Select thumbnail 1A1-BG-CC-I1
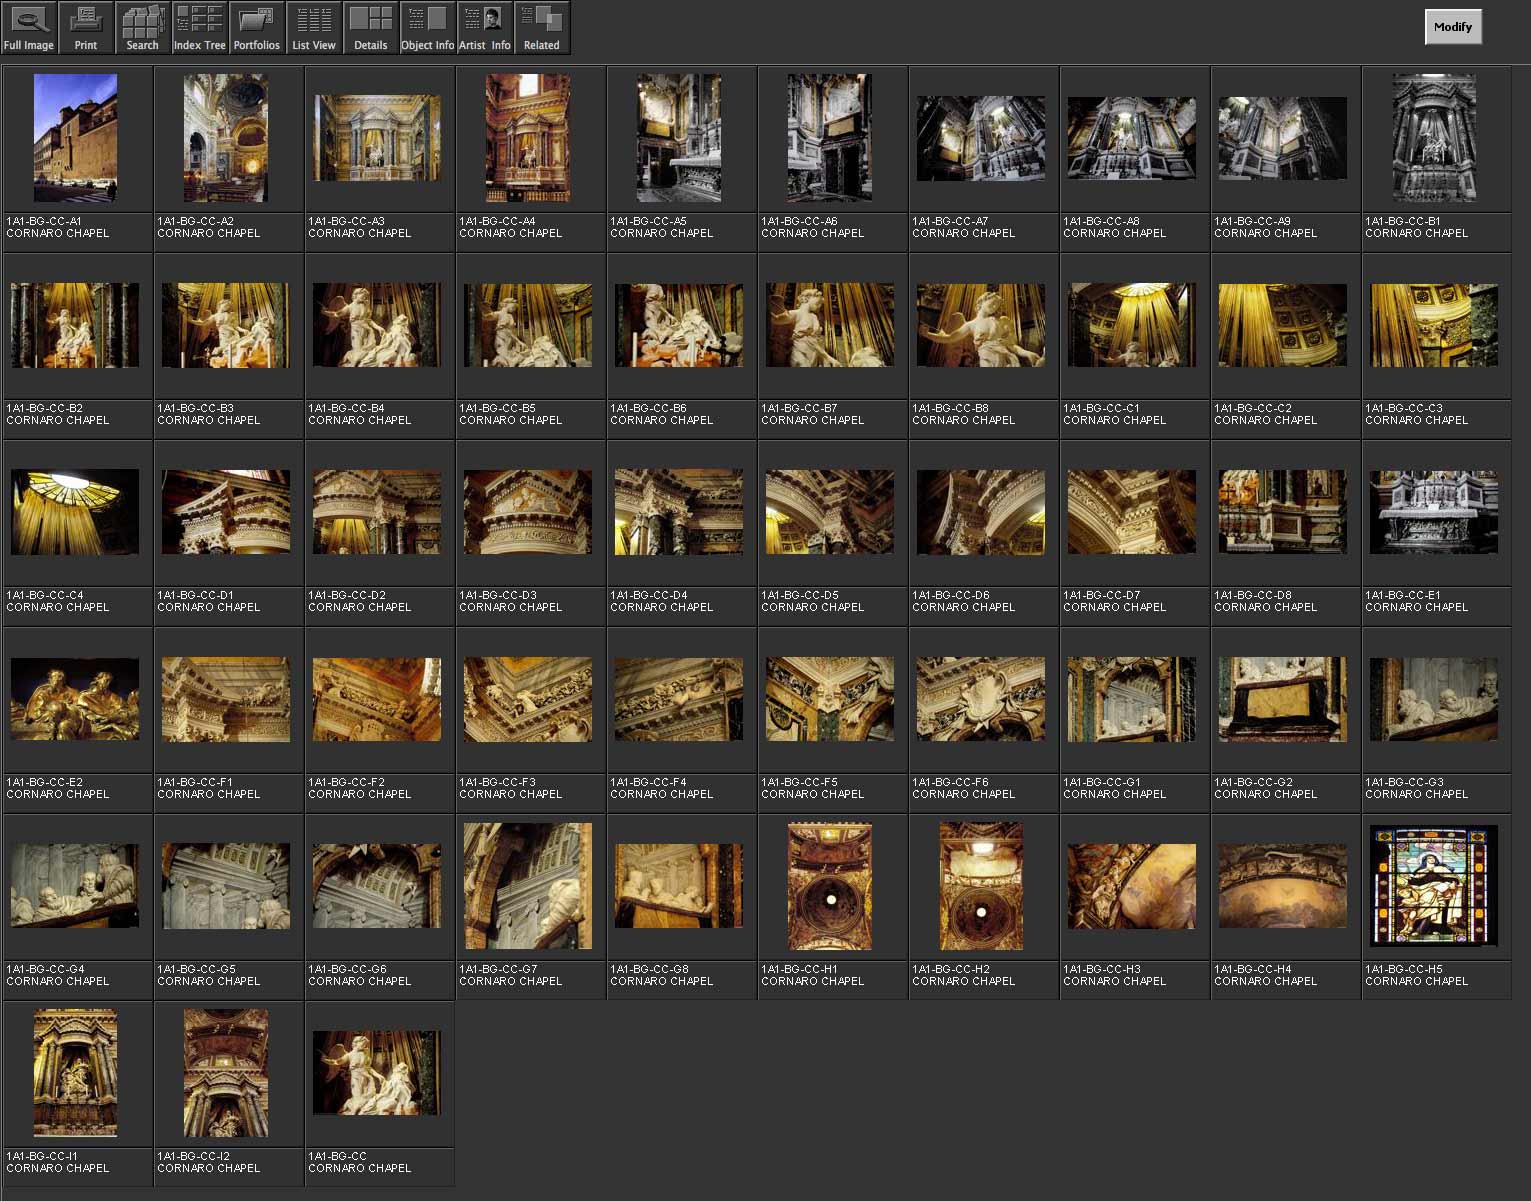Image resolution: width=1531 pixels, height=1201 pixels. (x=75, y=1073)
